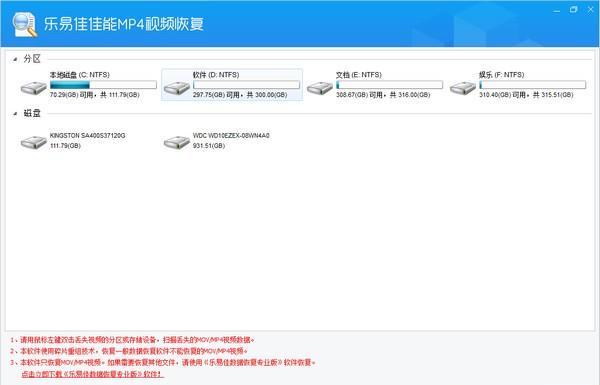Image resolution: width=600 pixels, height=385 pixels.
Task: Collapse the 分区 section arrow
Action: click(15, 59)
